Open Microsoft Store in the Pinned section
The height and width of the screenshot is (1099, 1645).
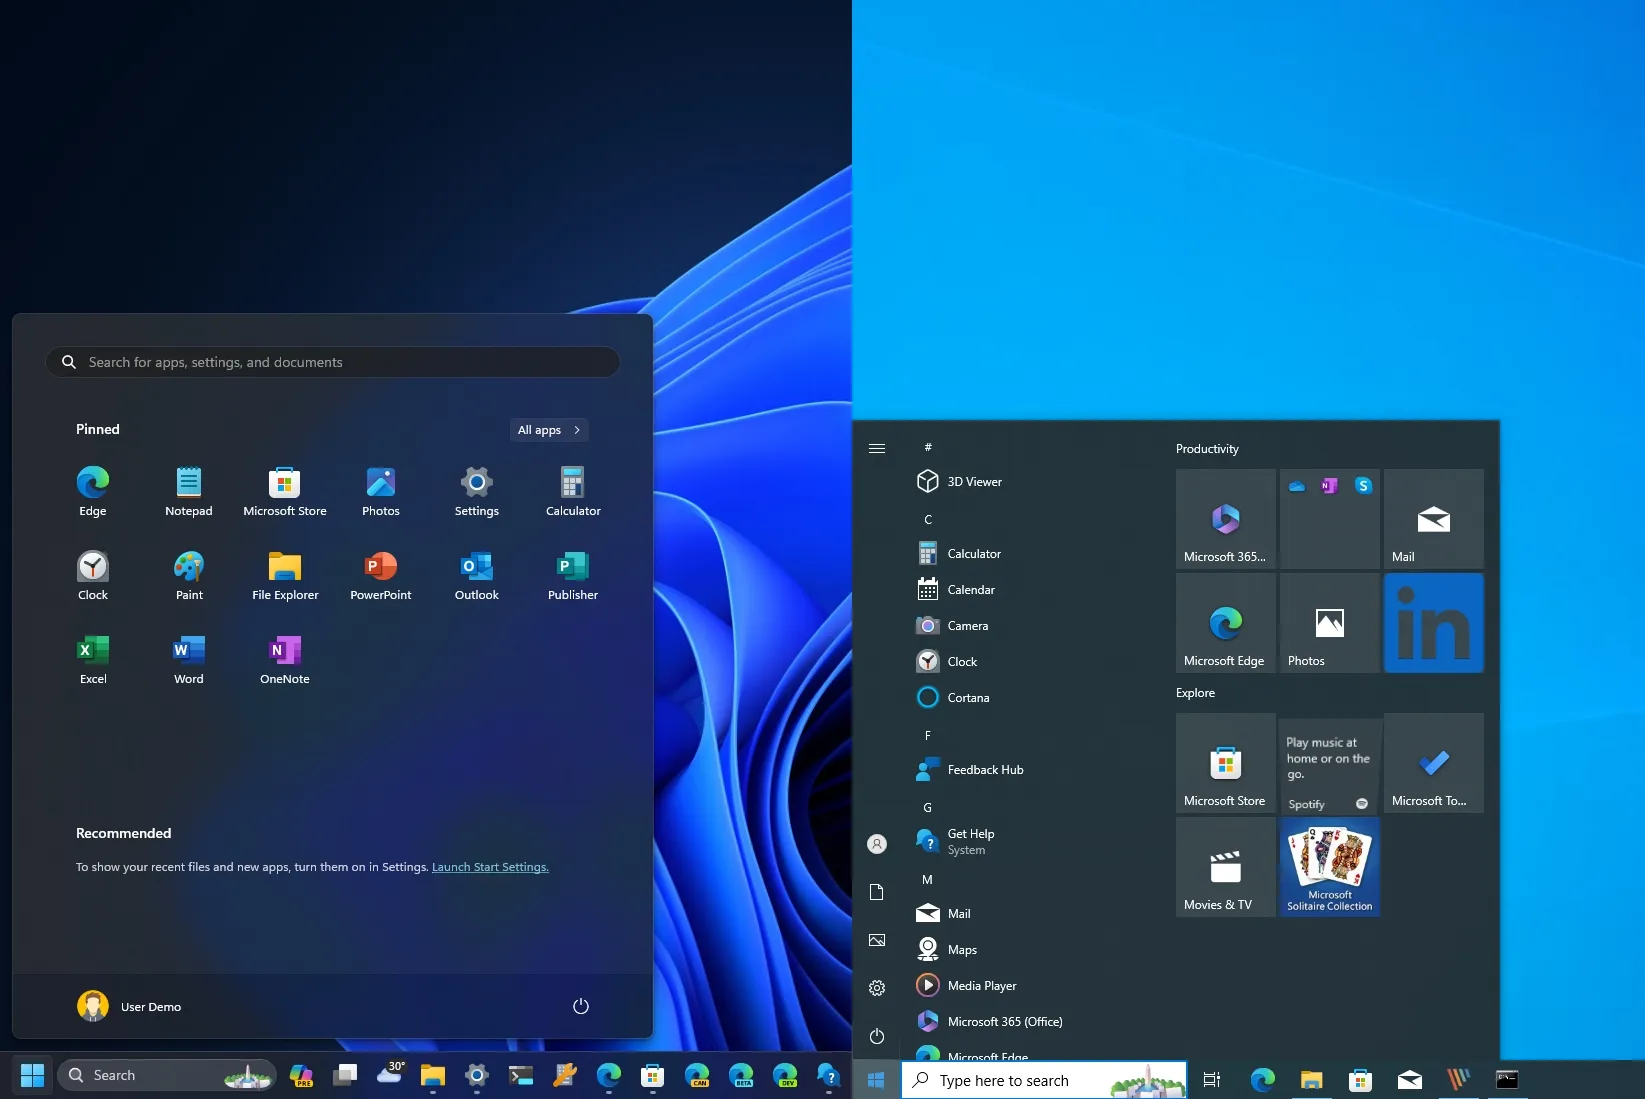[x=285, y=491]
